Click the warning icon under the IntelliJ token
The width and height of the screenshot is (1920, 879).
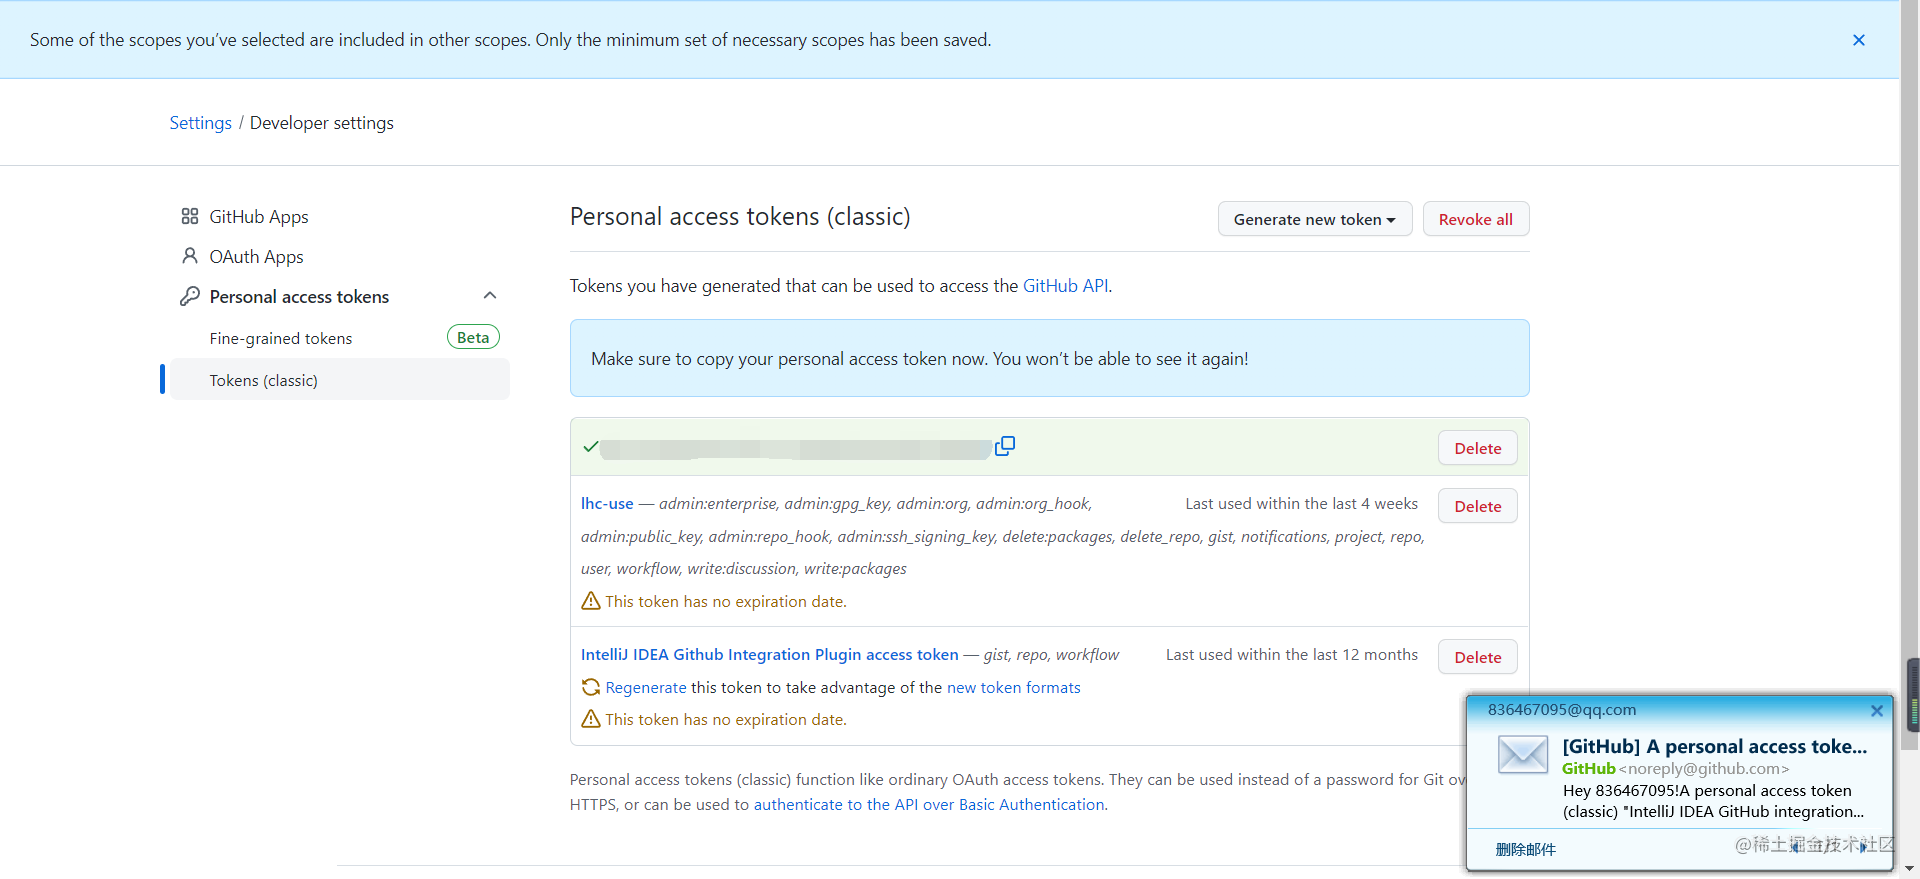pos(591,719)
